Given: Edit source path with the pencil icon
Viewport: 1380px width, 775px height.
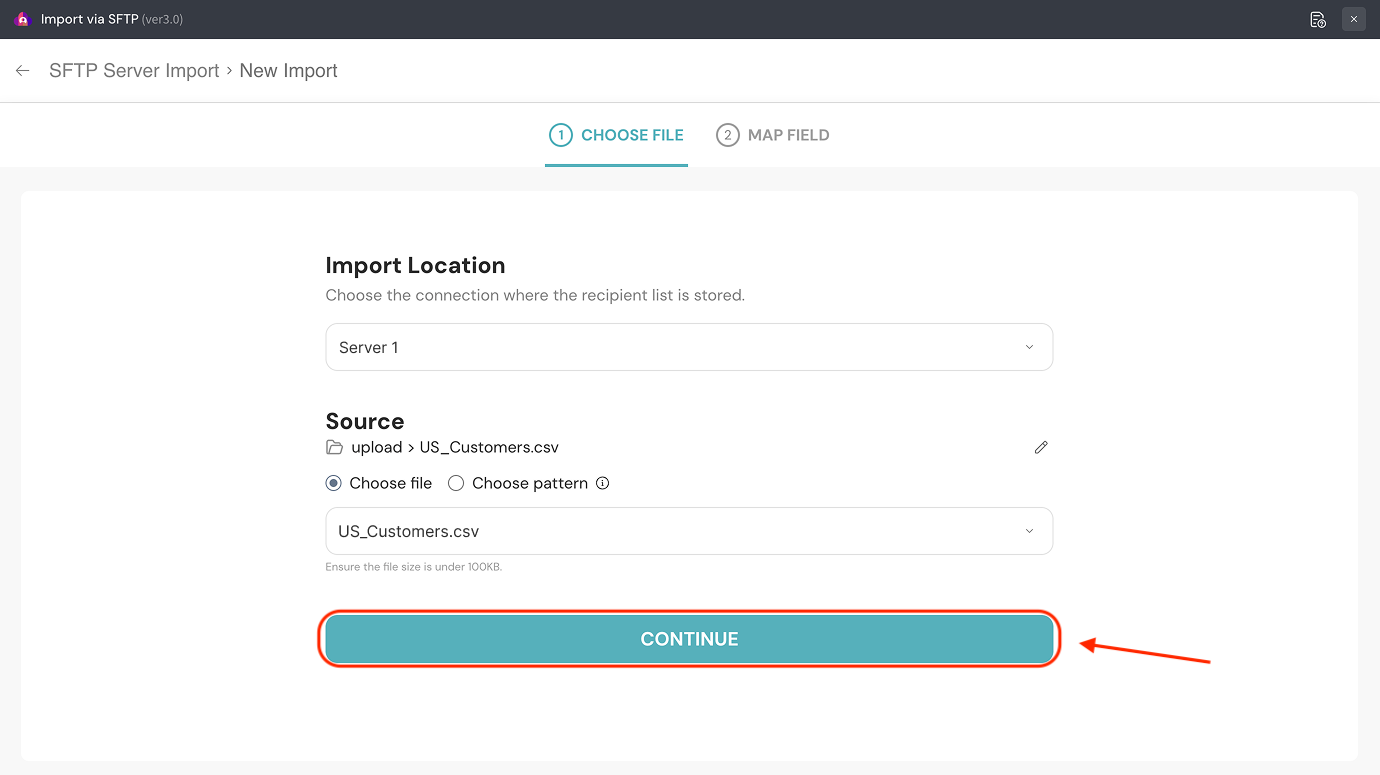Looking at the screenshot, I should [x=1041, y=447].
